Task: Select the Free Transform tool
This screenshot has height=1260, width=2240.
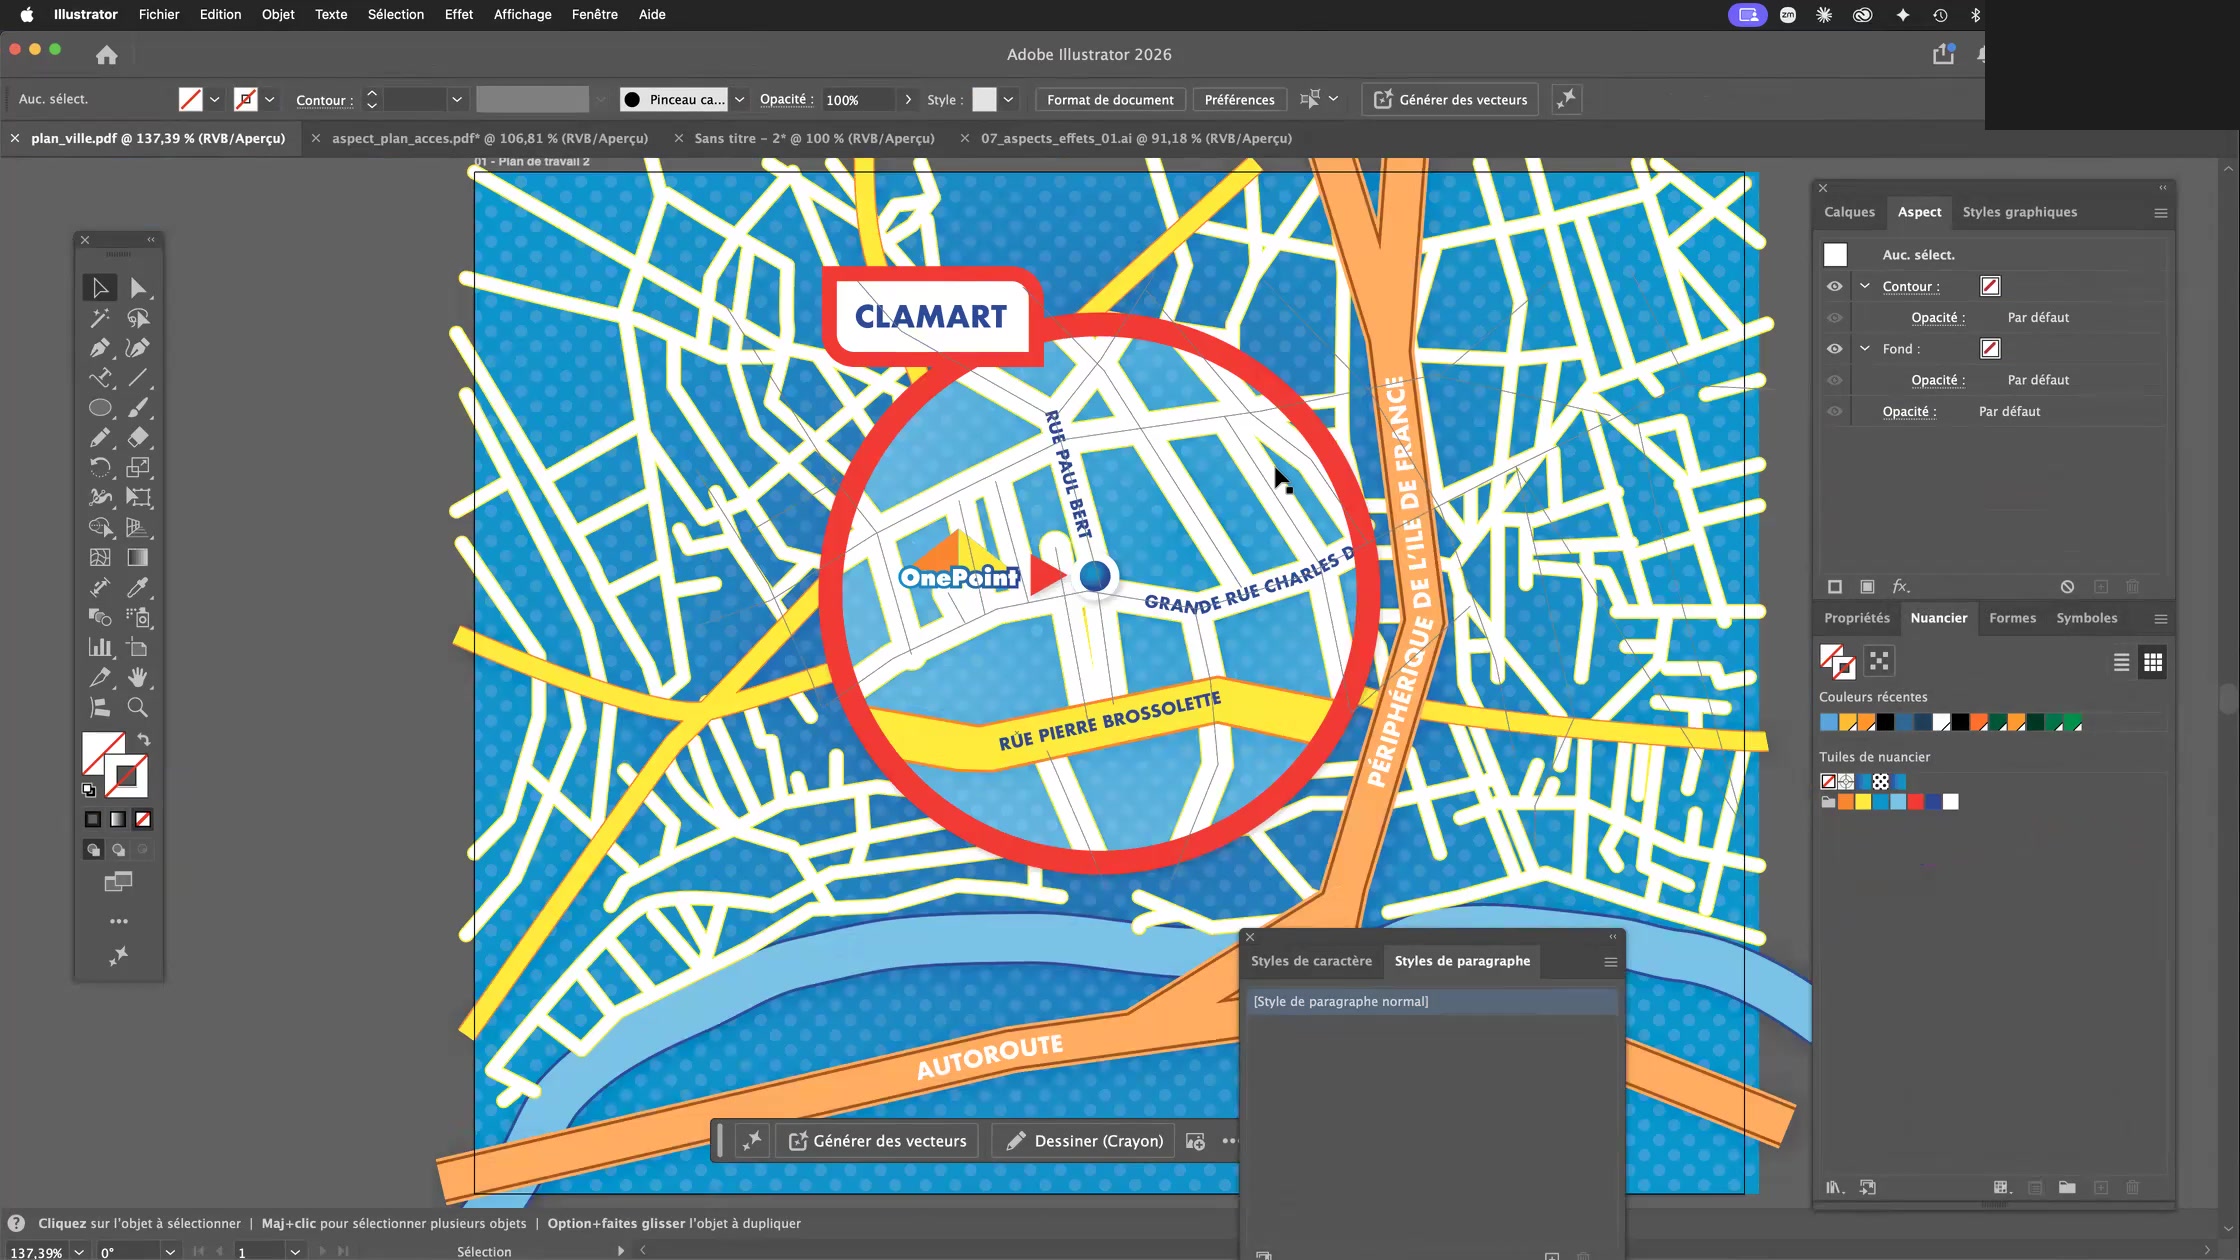Action: coord(138,497)
